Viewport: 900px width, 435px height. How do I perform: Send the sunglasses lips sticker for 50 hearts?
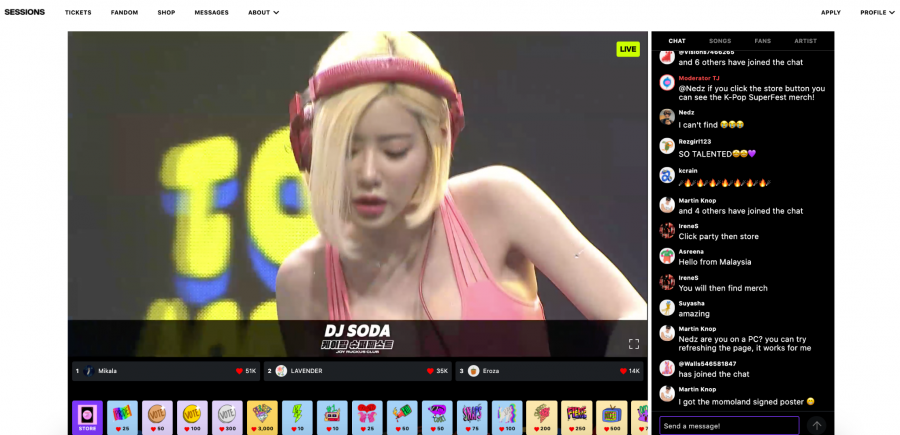tap(437, 417)
